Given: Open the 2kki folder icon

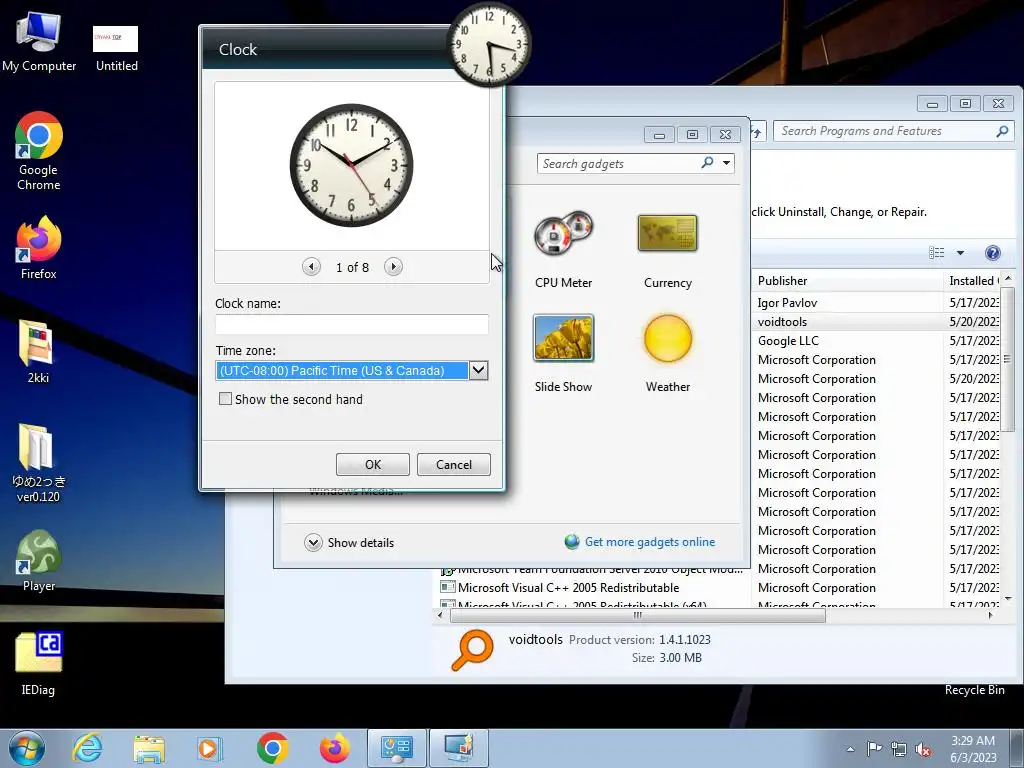Looking at the screenshot, I should [38, 351].
